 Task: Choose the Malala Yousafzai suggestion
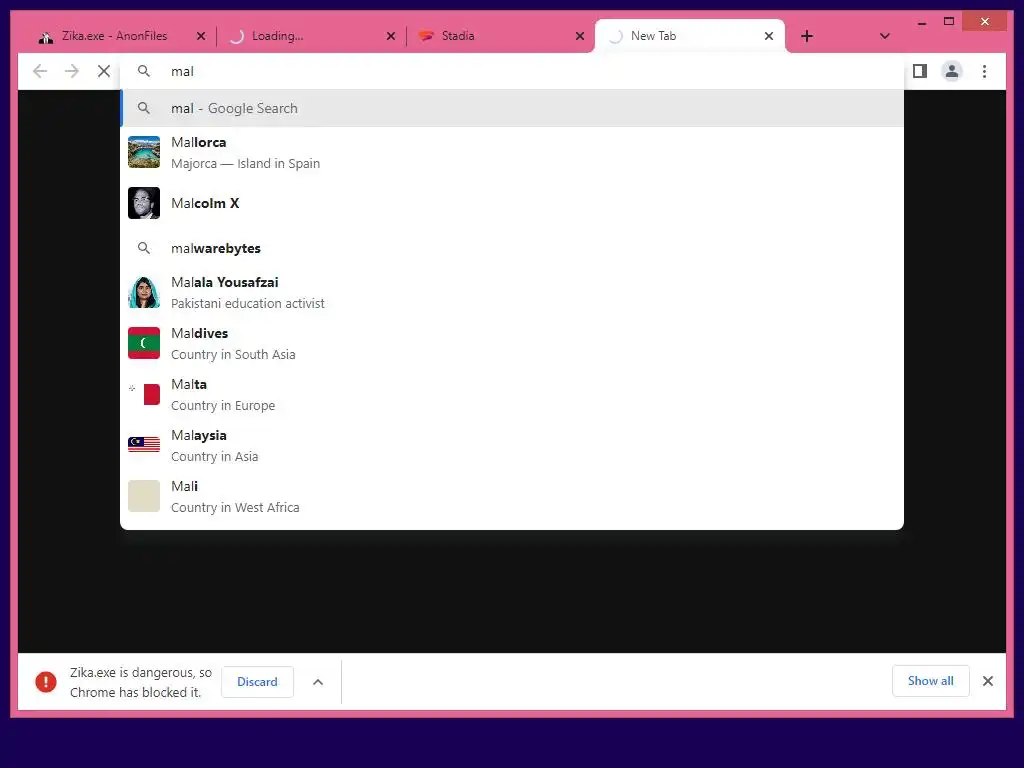pos(513,292)
